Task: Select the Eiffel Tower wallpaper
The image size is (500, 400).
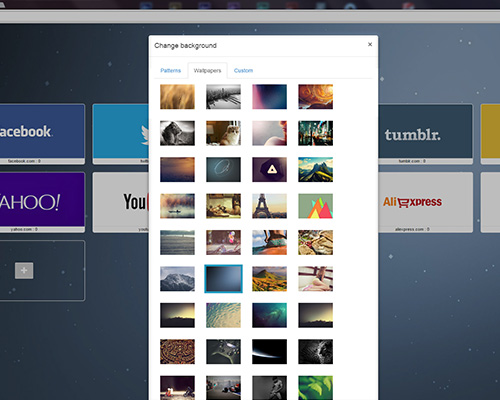Action: (269, 206)
